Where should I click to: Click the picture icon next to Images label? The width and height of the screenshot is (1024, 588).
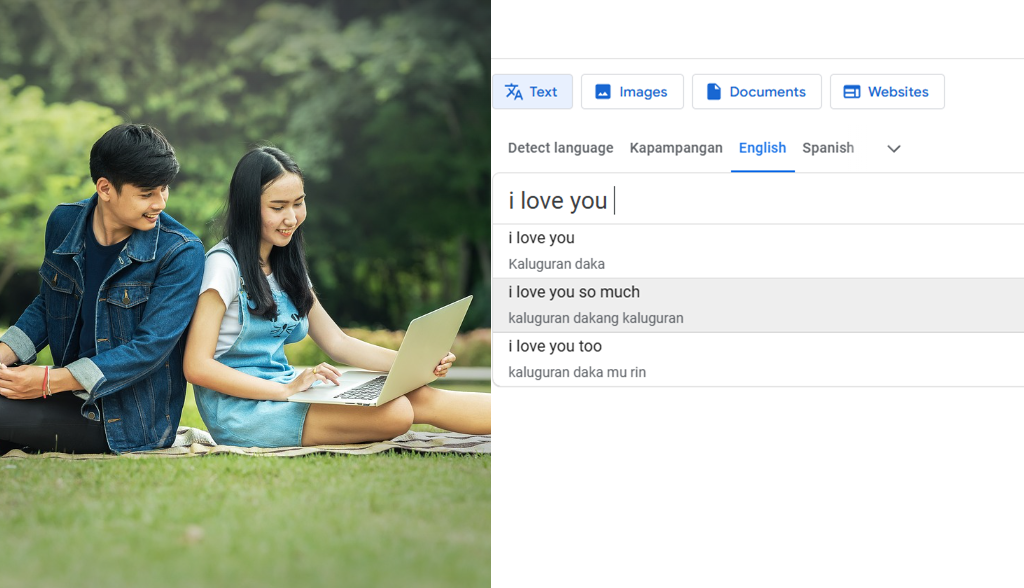pos(602,91)
